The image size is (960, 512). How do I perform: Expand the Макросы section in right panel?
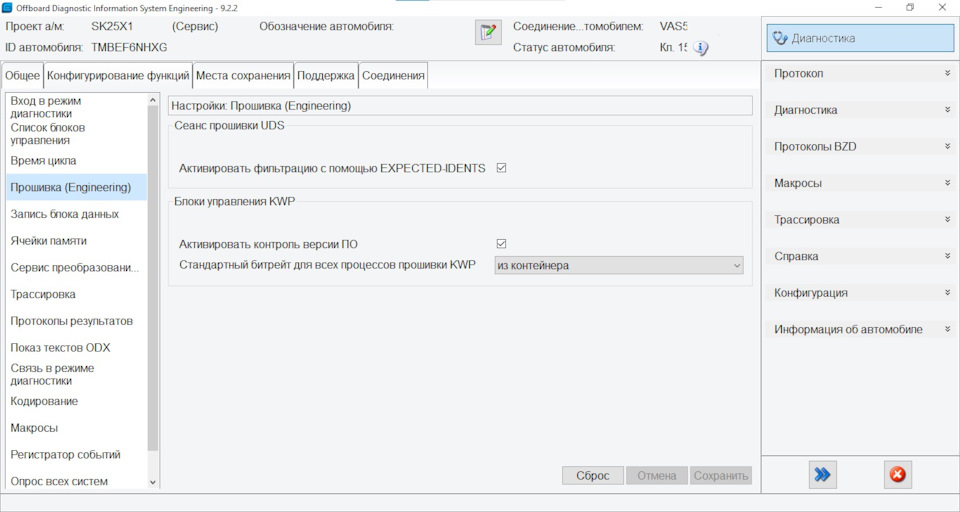[860, 183]
